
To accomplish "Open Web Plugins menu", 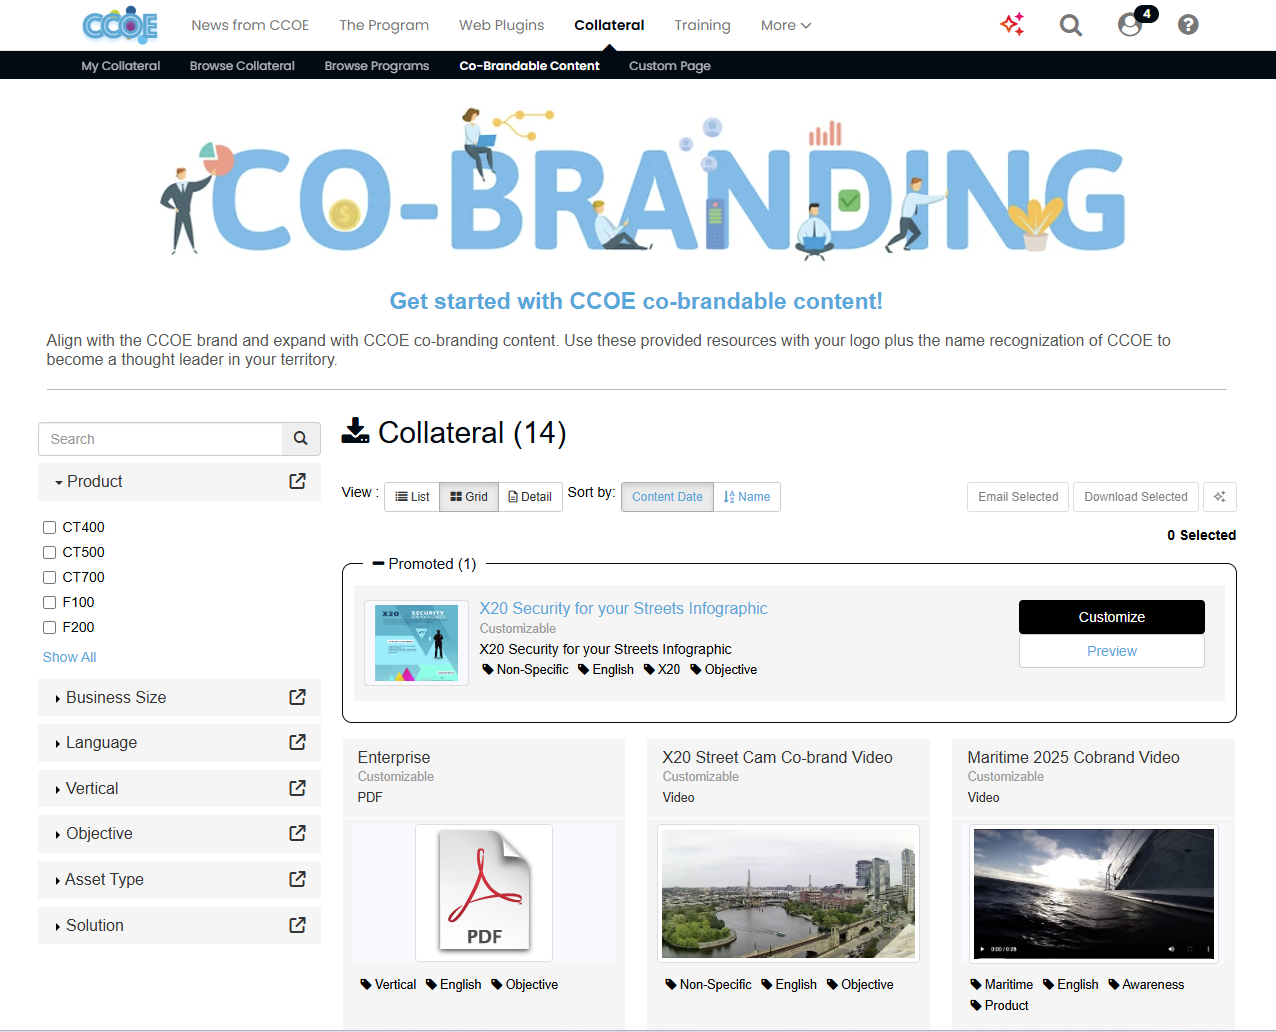I will 502,25.
